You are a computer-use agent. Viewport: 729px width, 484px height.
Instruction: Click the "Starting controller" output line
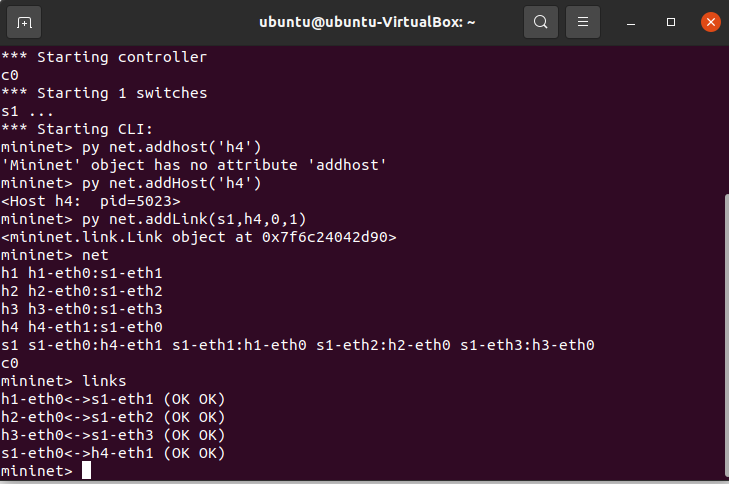click(x=104, y=57)
